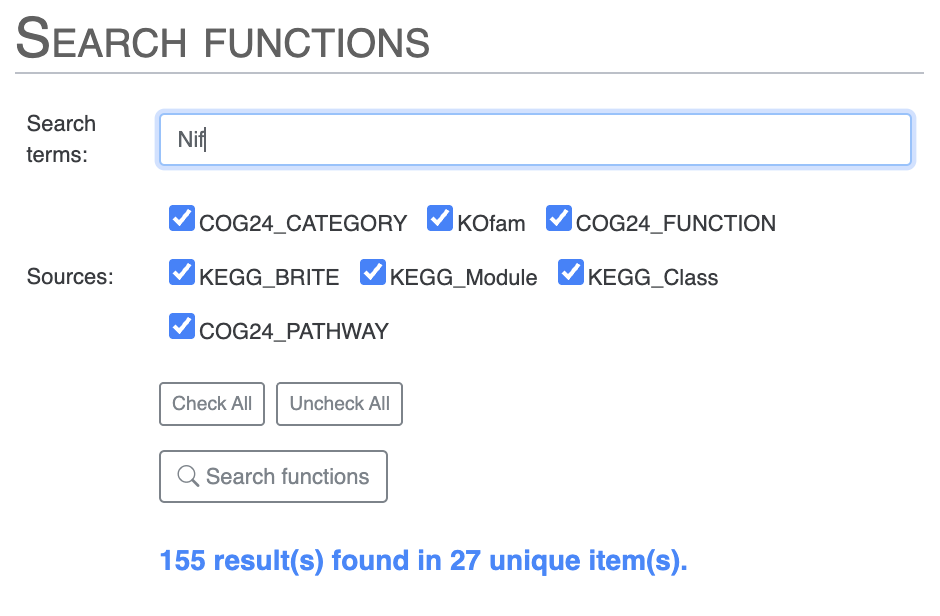Image resolution: width=940 pixels, height=616 pixels.
Task: Turn off the KEGG_Class checkbox
Action: (571, 272)
